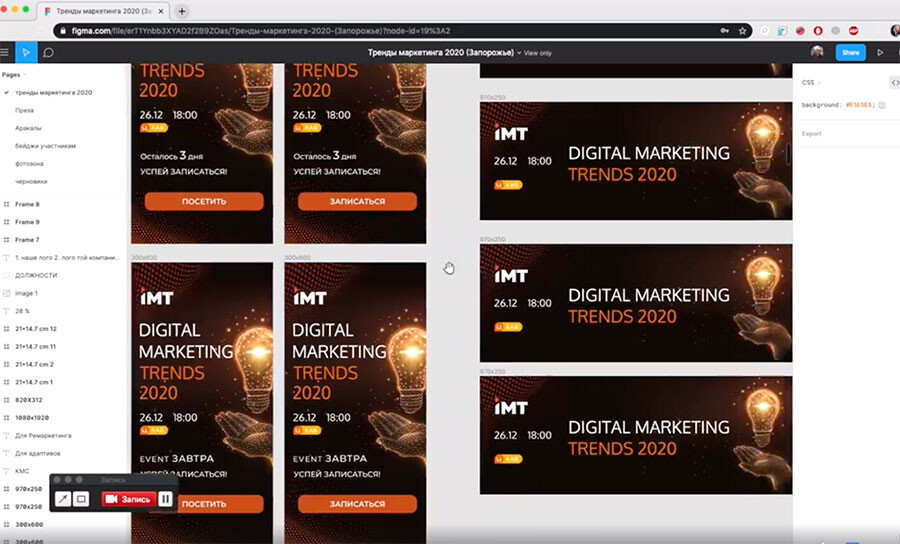Click the text icon of KMC layer

pyautogui.click(x=6, y=471)
